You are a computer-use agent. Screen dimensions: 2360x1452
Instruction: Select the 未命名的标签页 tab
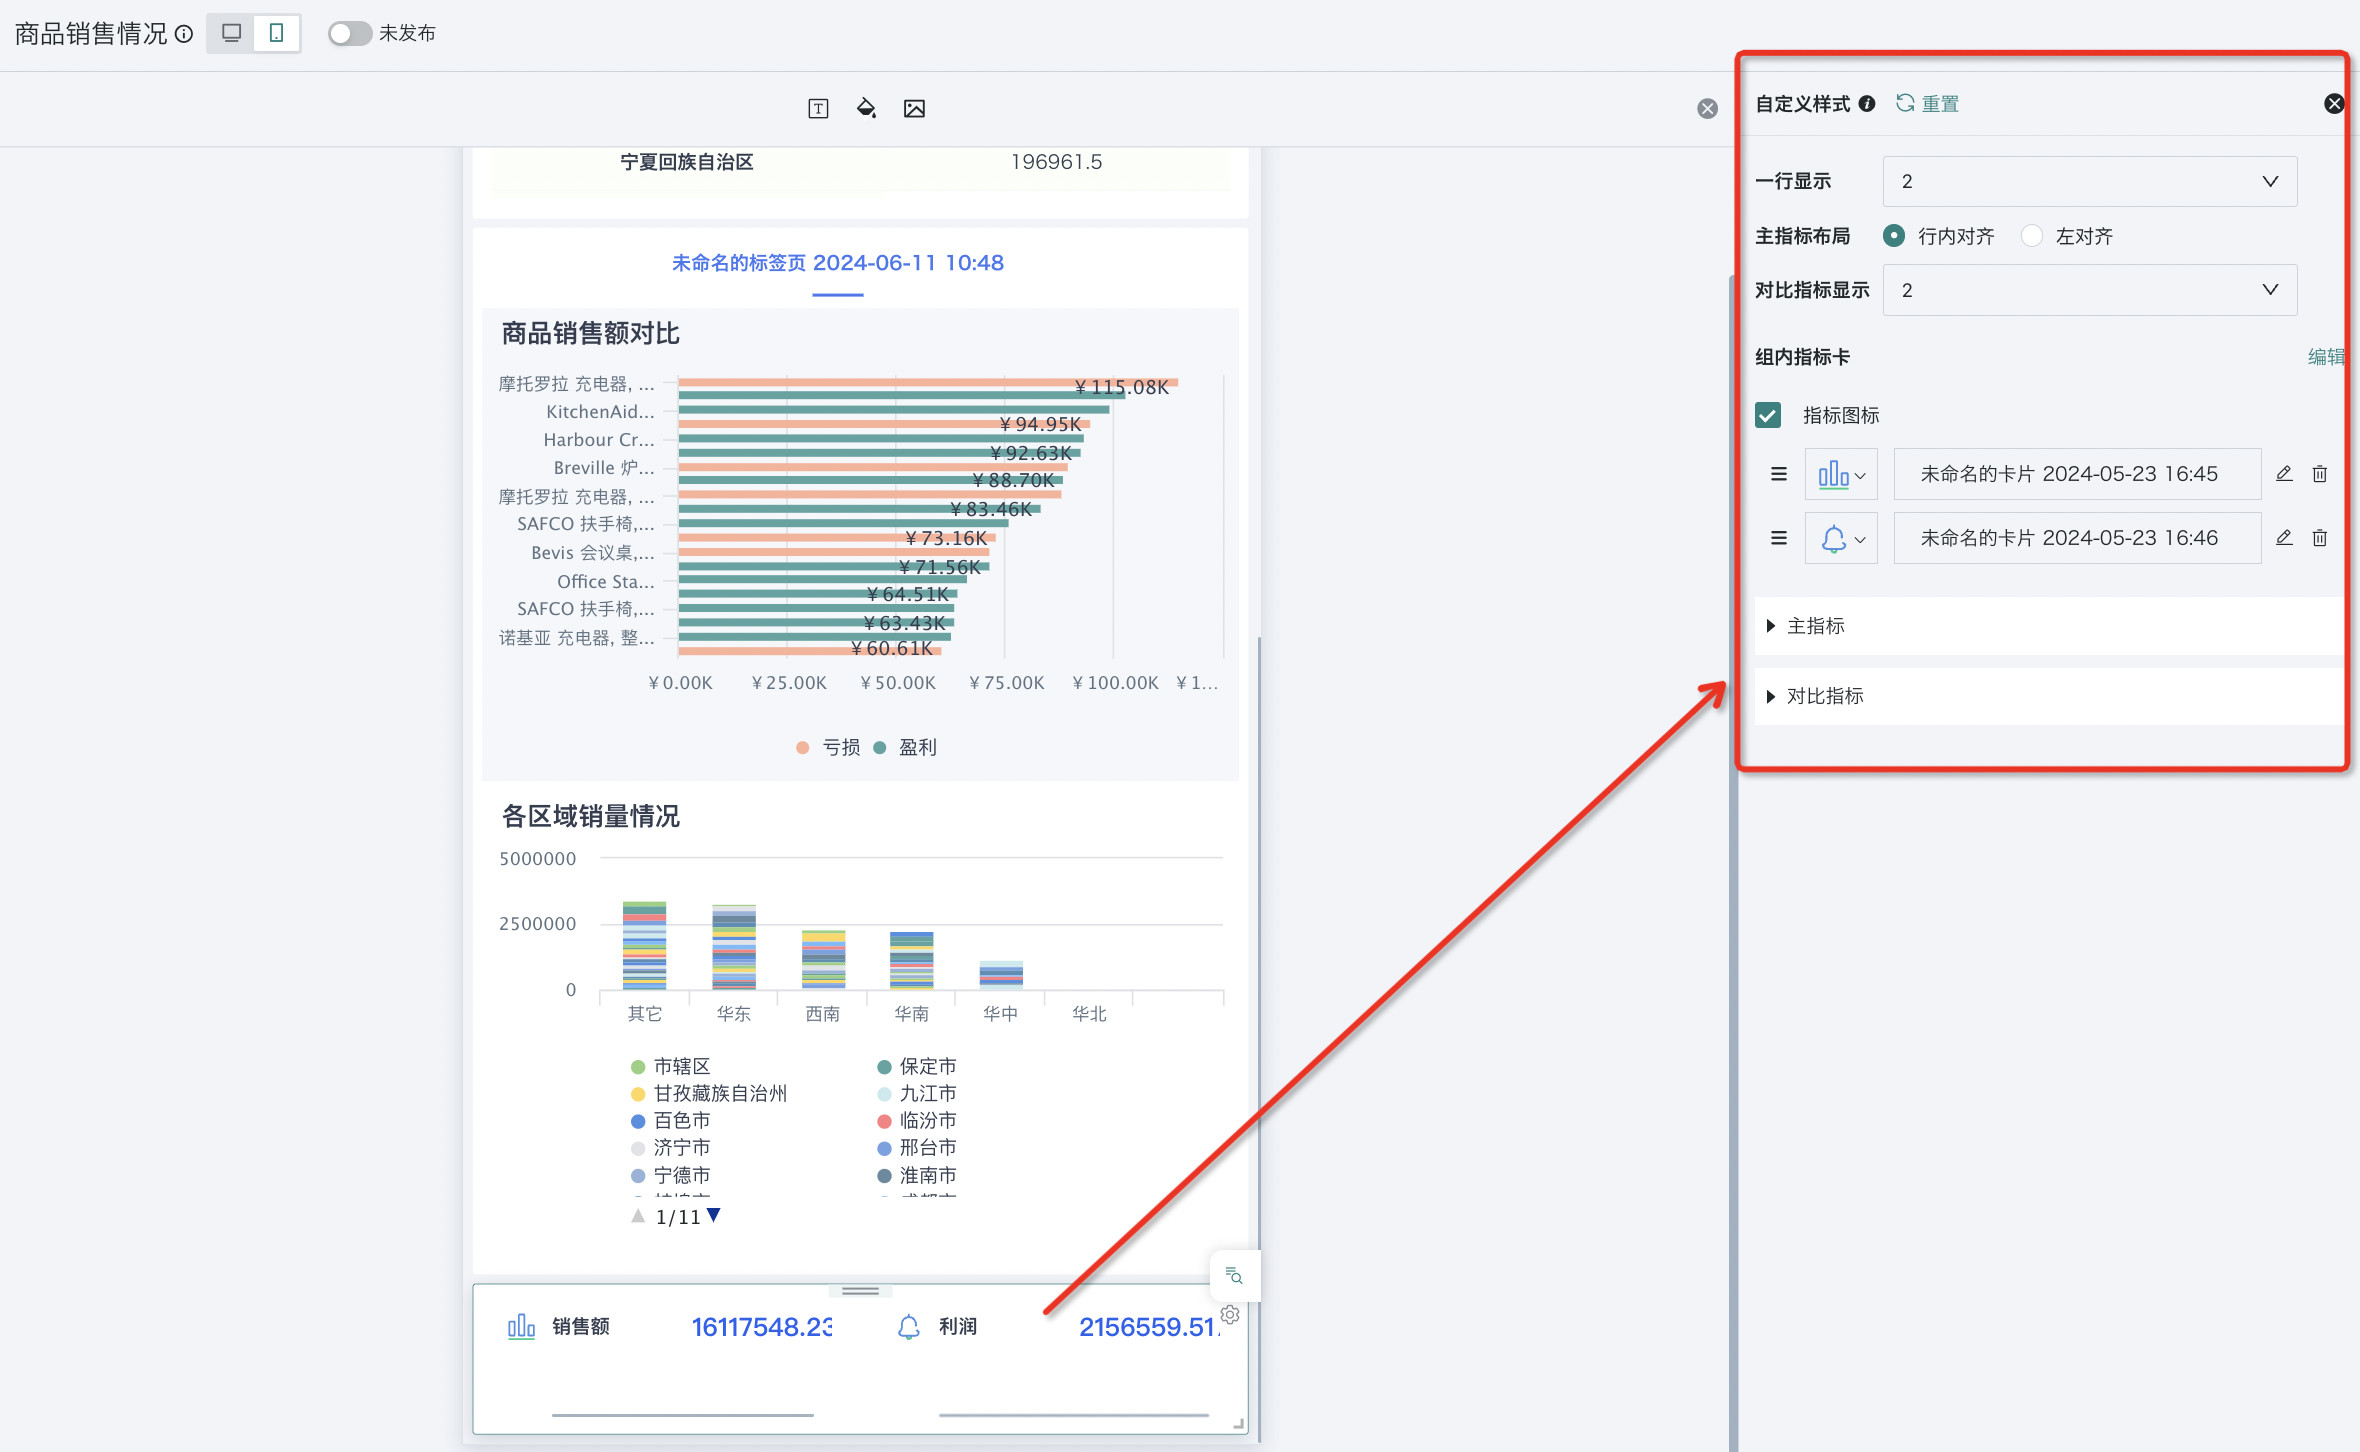(x=837, y=263)
